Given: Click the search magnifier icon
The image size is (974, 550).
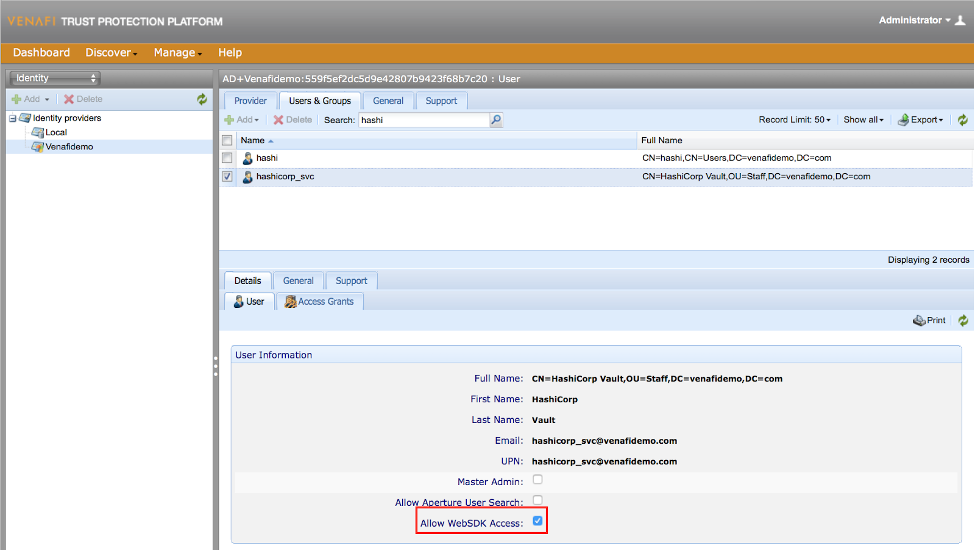Looking at the screenshot, I should [496, 120].
